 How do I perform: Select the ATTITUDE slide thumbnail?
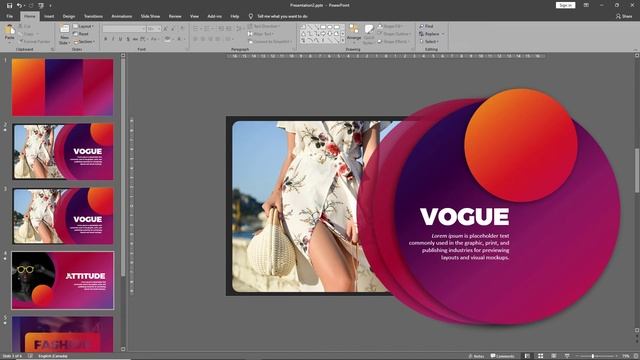click(x=63, y=280)
